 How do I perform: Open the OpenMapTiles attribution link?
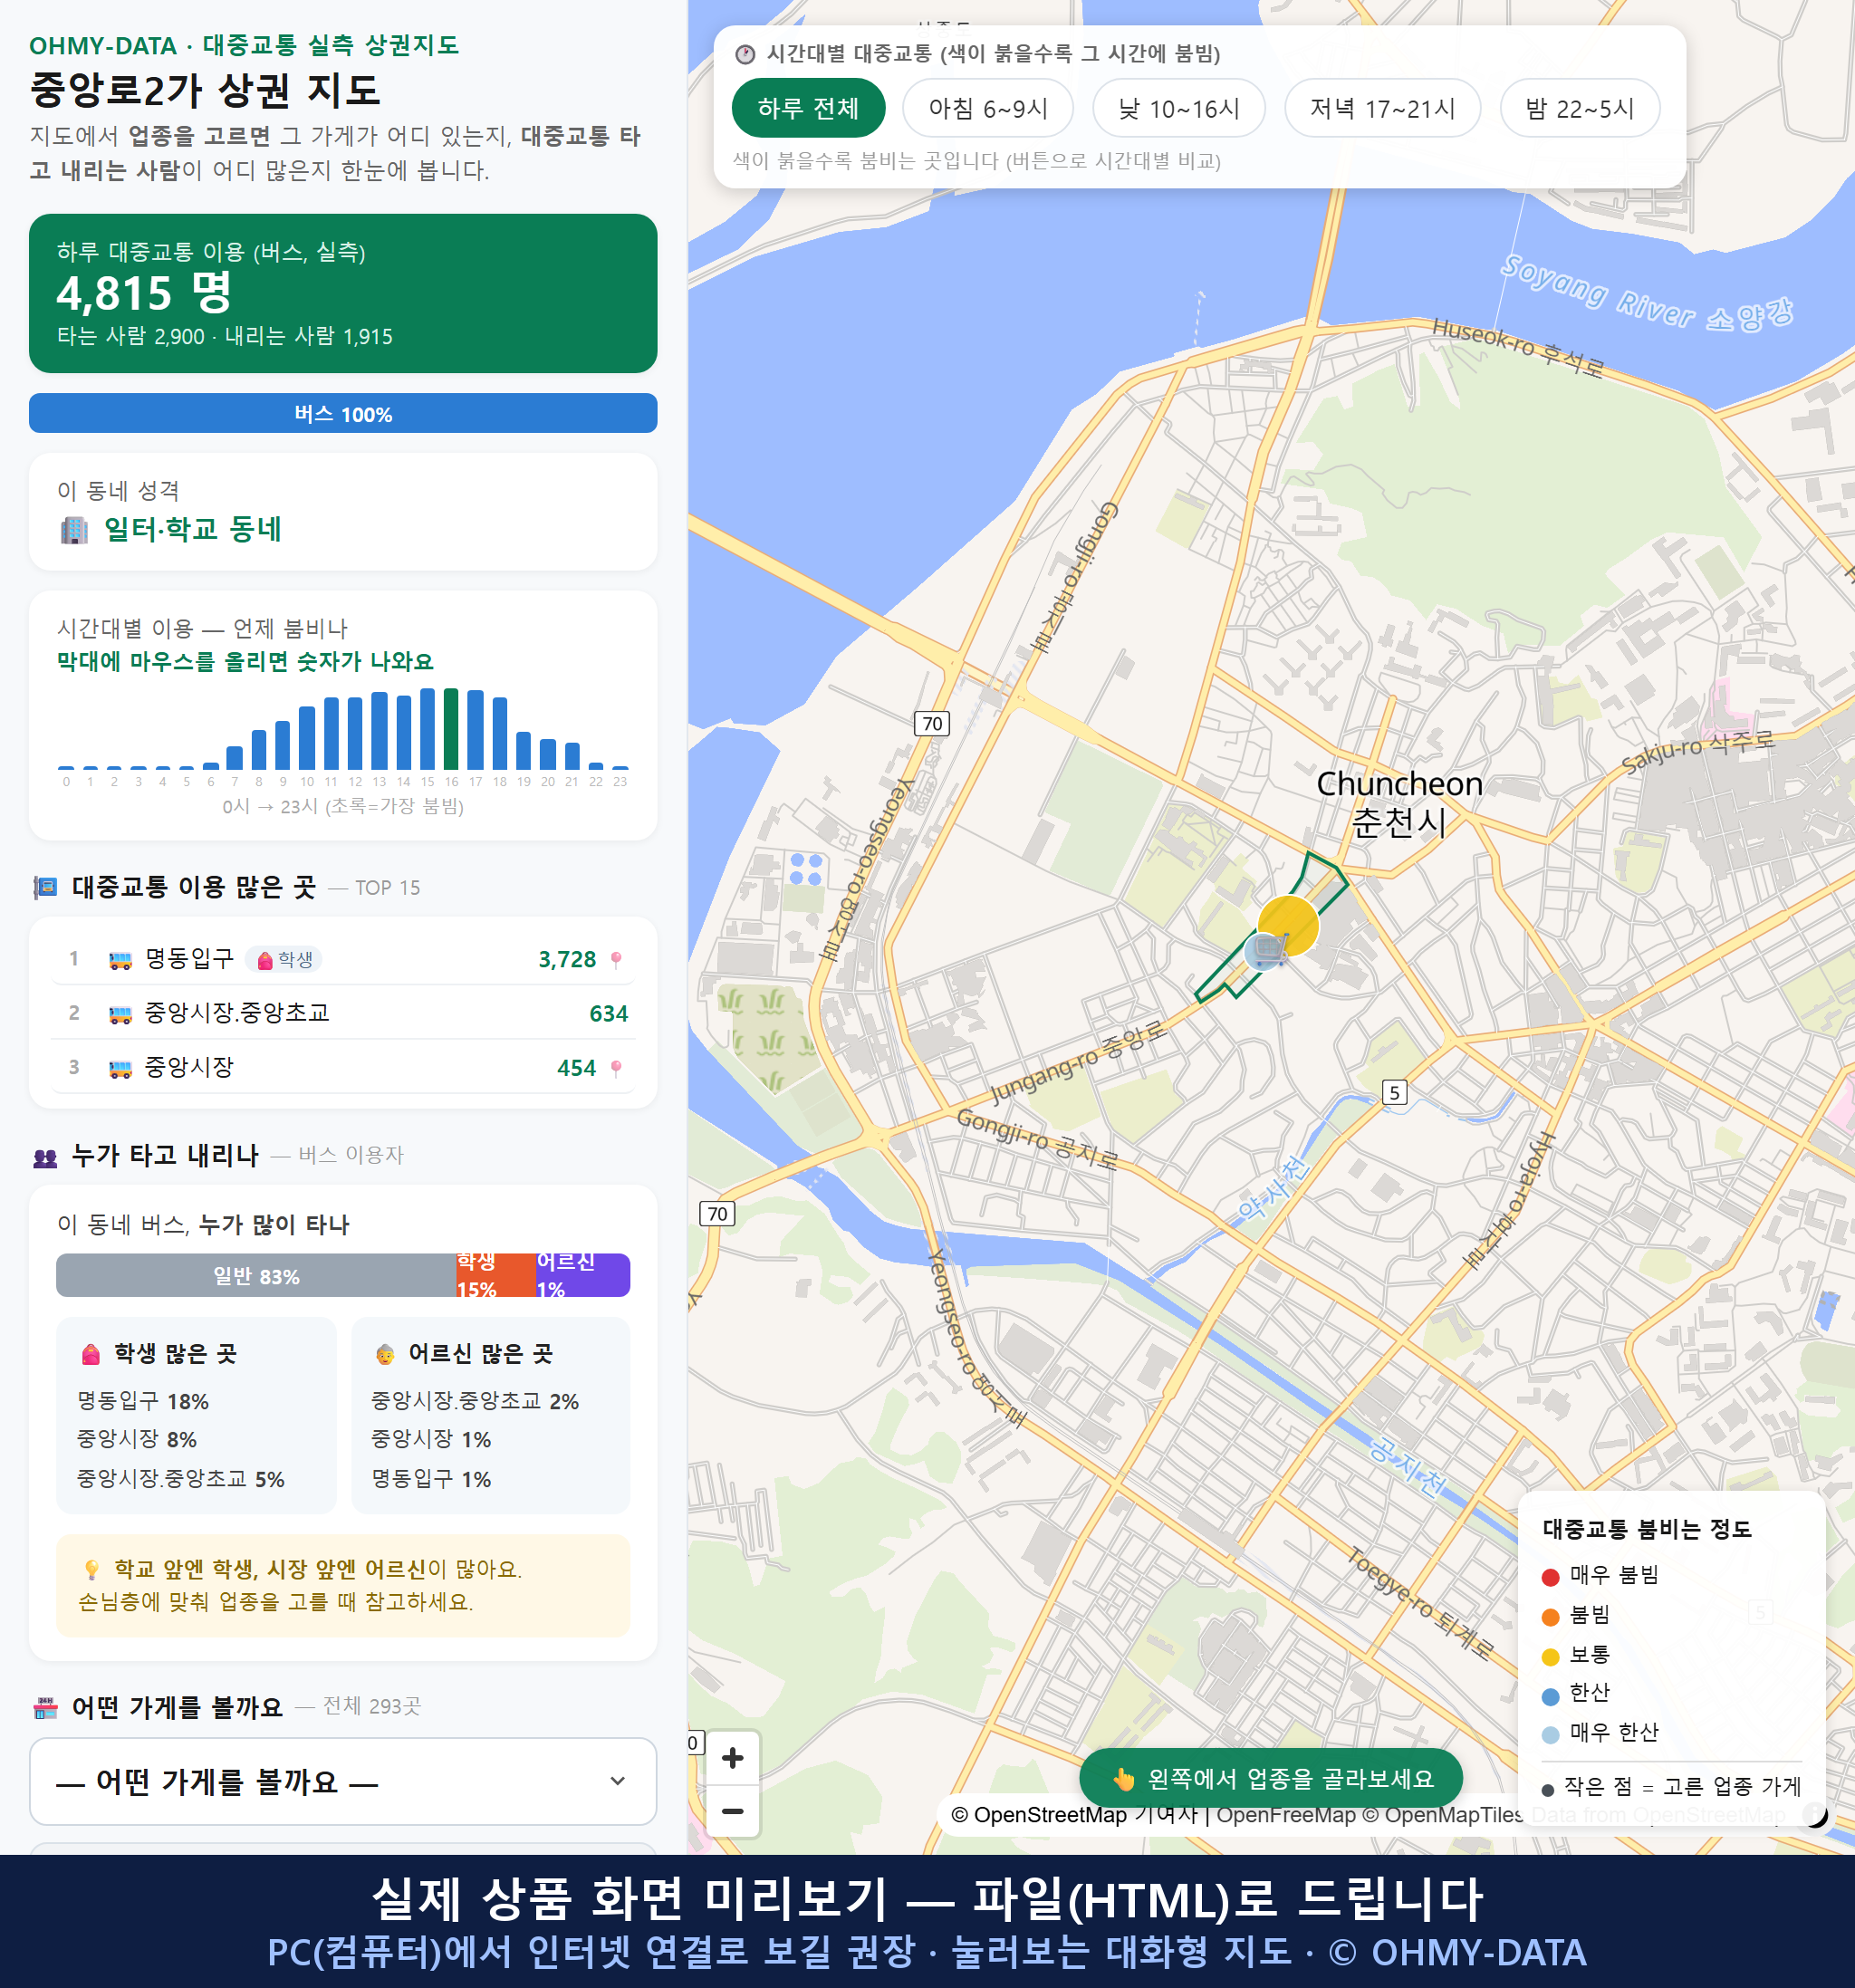(x=1442, y=1814)
